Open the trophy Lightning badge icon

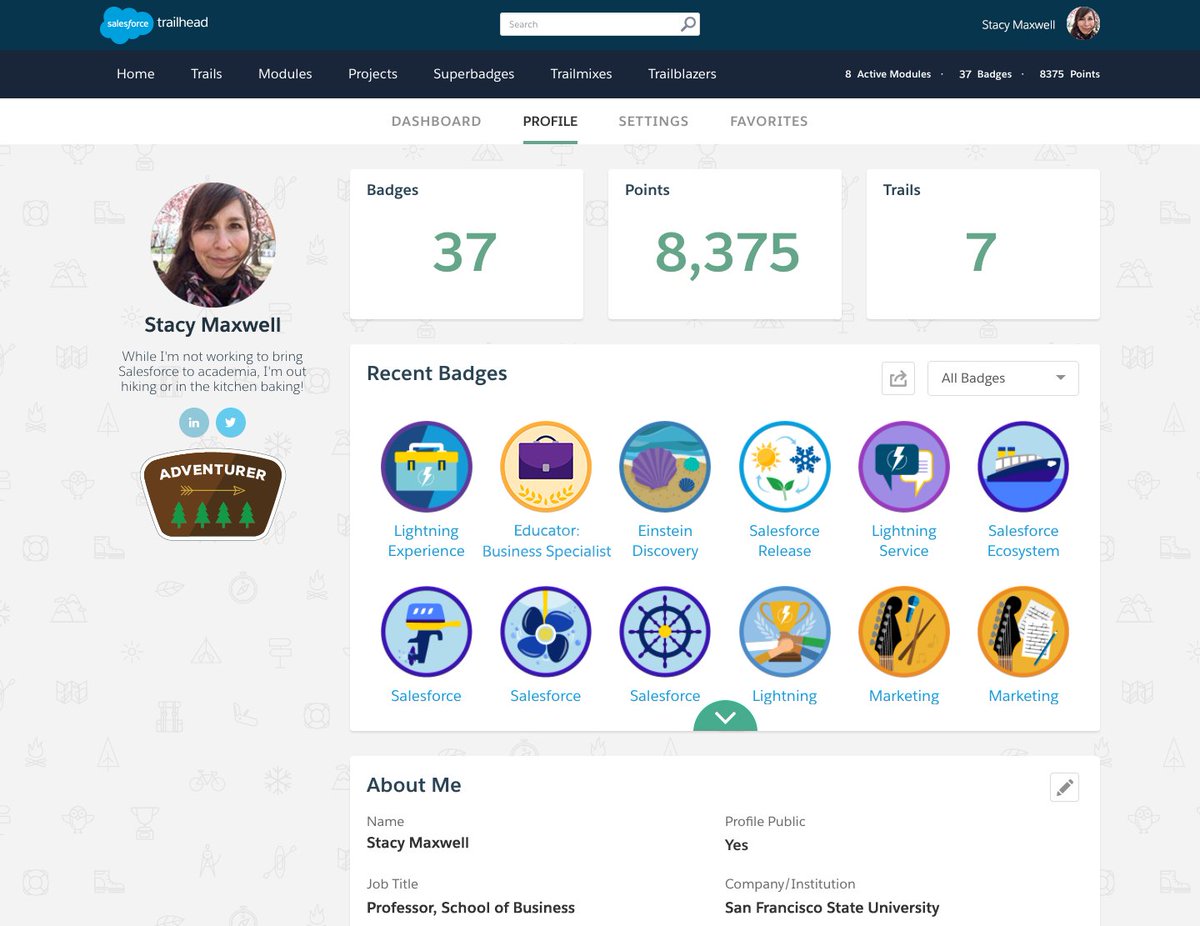[x=785, y=632]
